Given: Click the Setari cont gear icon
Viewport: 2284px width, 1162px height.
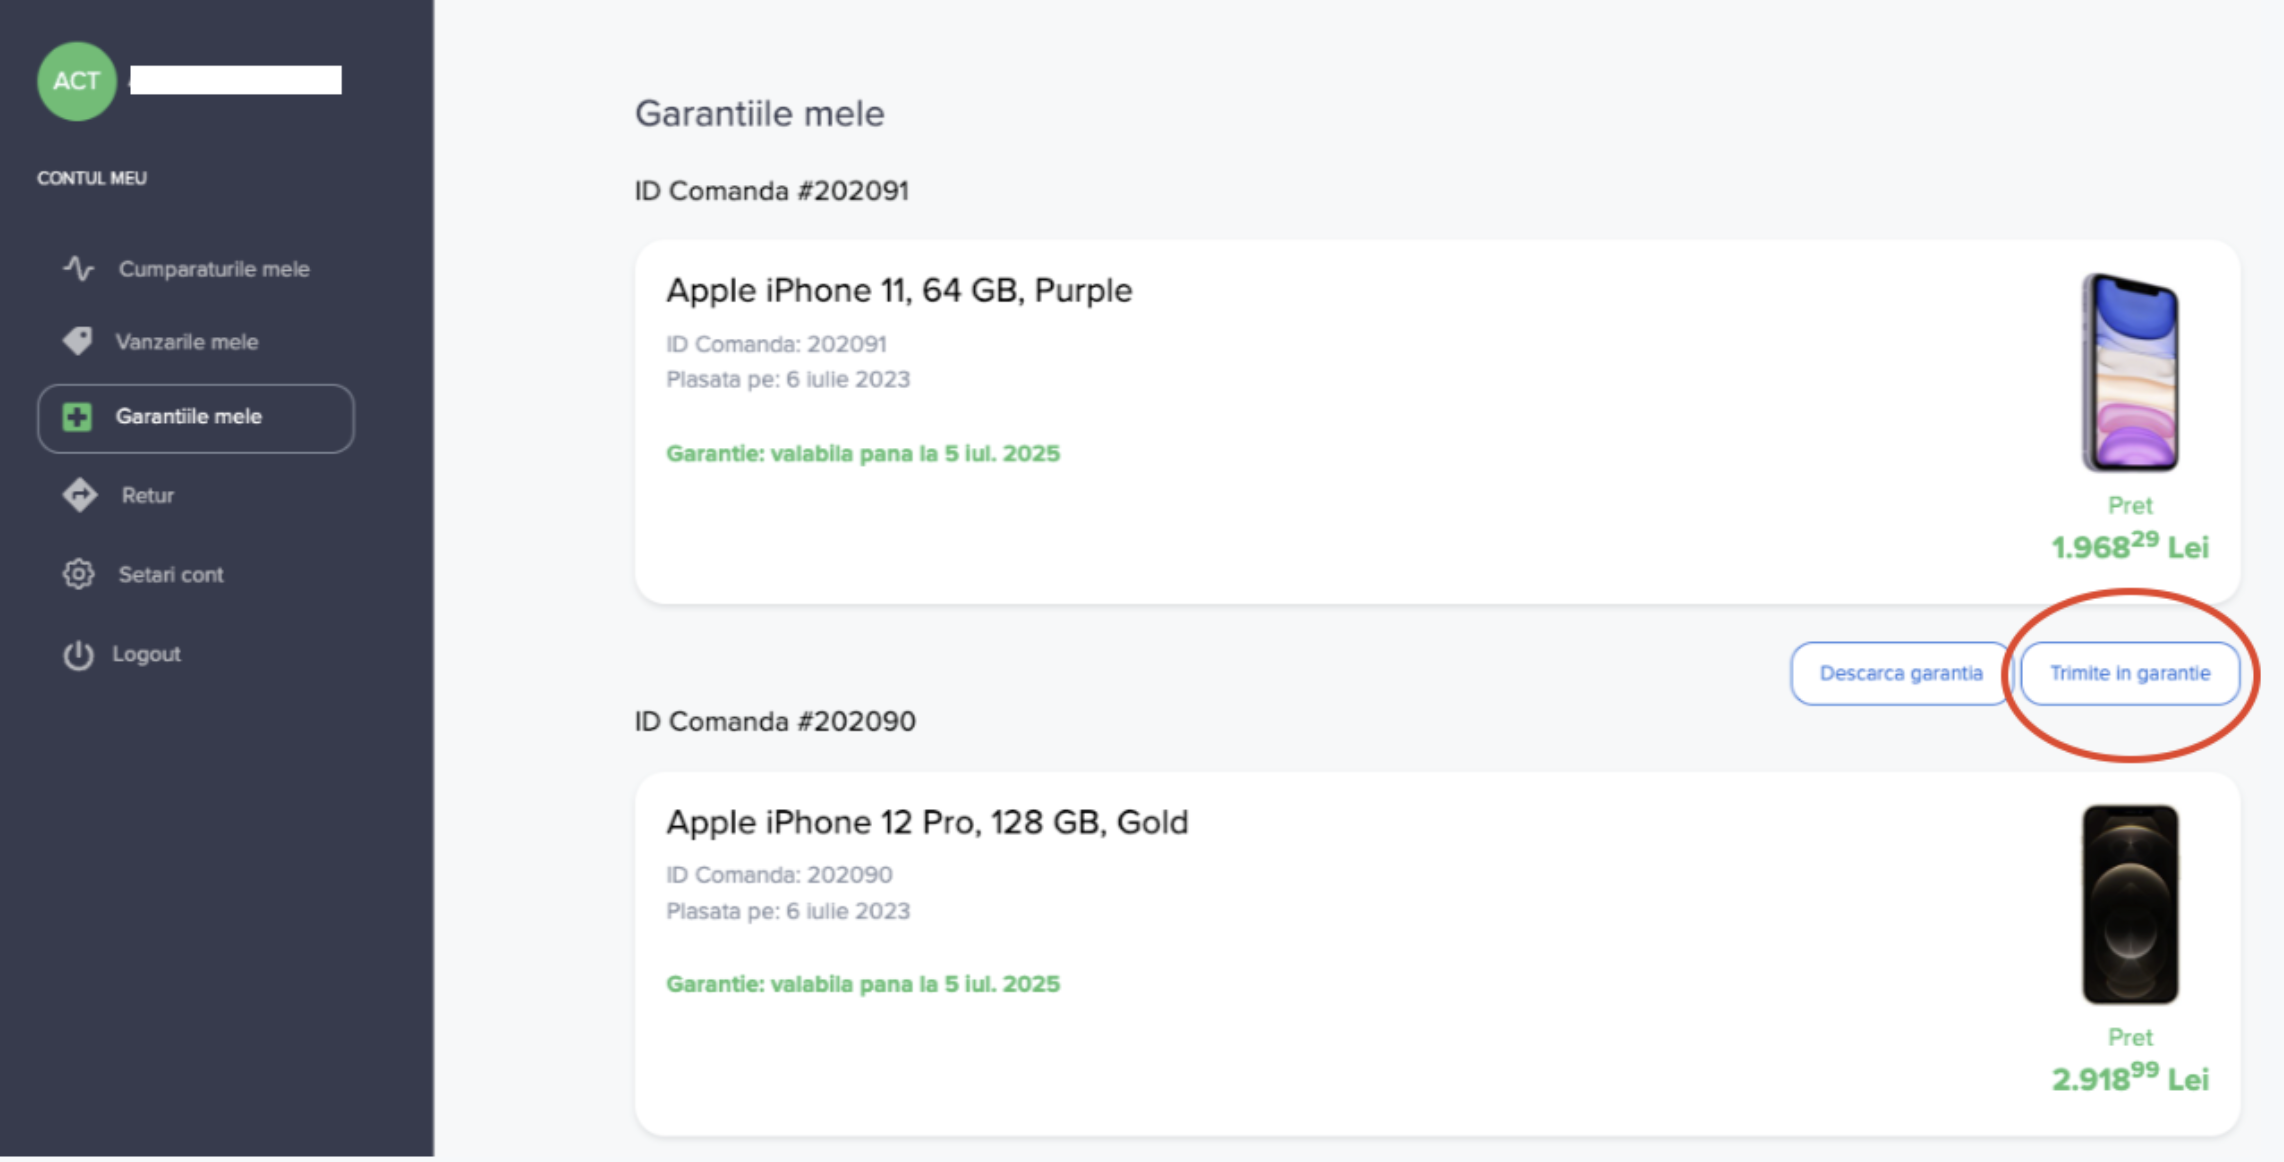Looking at the screenshot, I should (78, 574).
